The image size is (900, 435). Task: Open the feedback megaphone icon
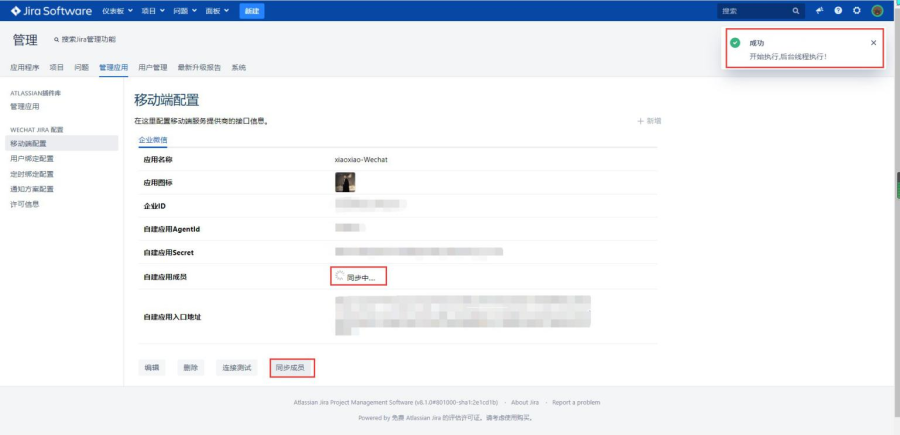820,11
